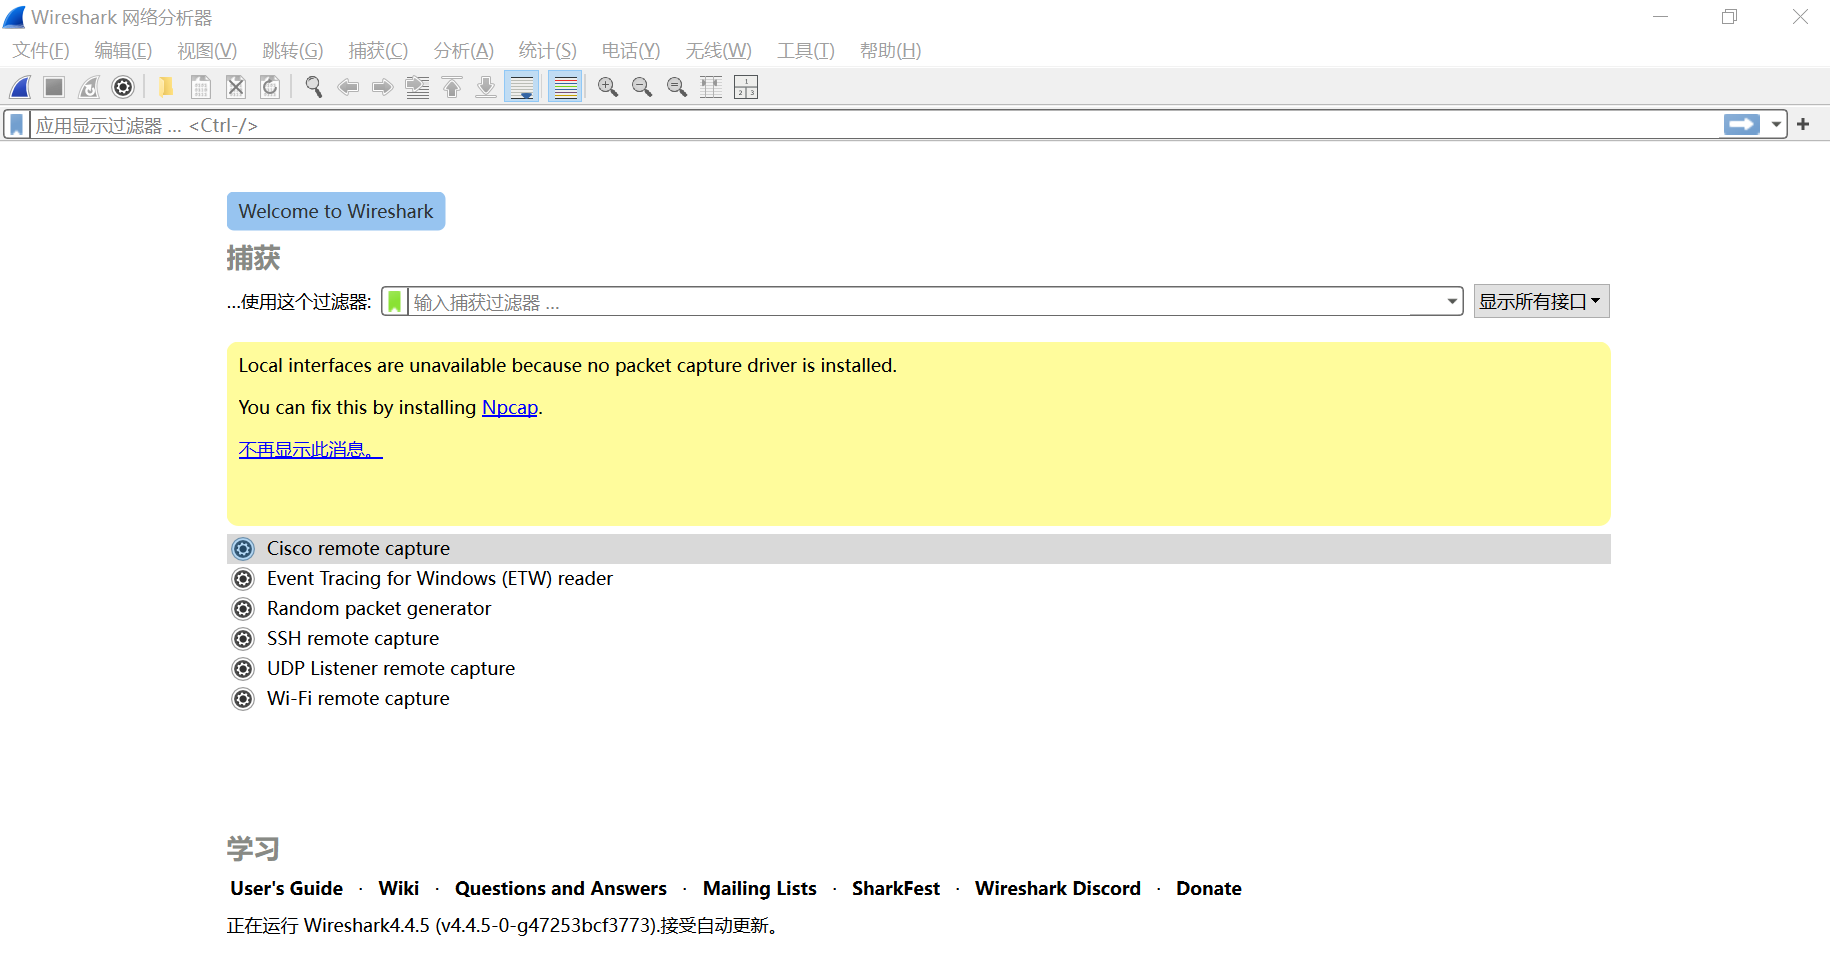The width and height of the screenshot is (1830, 973).
Task: Open display filter bookmarks icon
Action: (x=17, y=125)
